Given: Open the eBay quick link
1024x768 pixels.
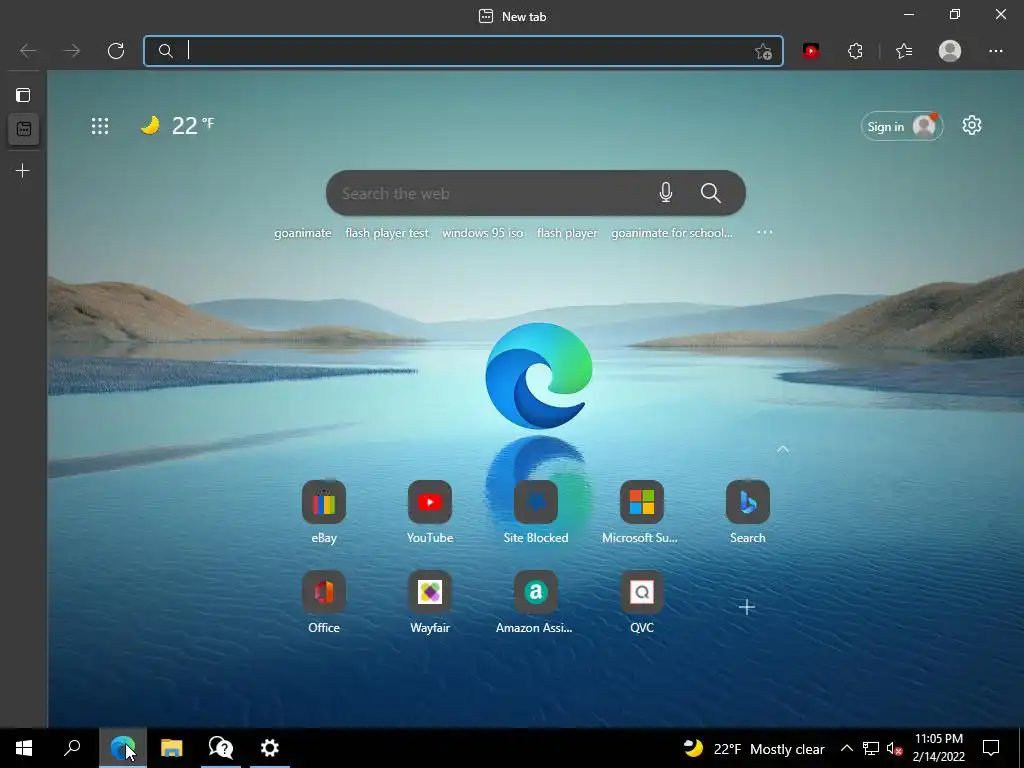Looking at the screenshot, I should tap(324, 512).
